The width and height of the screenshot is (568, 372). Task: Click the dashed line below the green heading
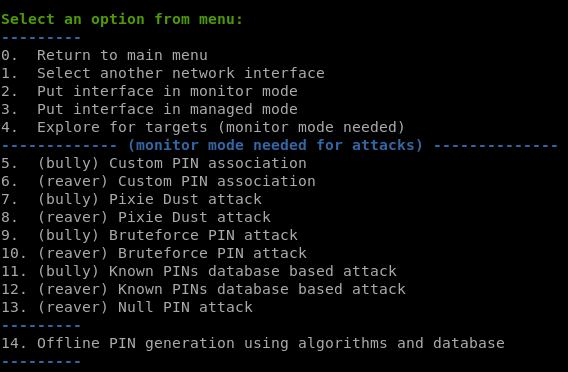[x=41, y=38]
